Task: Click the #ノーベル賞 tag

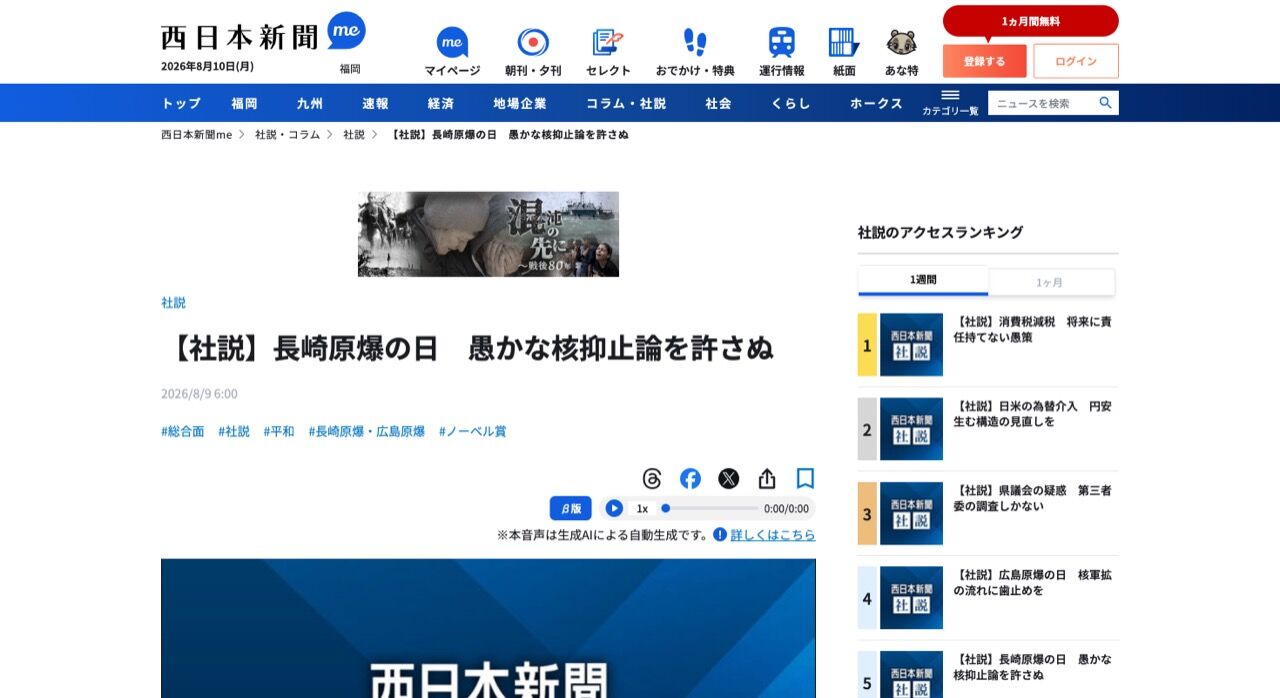Action: pyautogui.click(x=473, y=431)
